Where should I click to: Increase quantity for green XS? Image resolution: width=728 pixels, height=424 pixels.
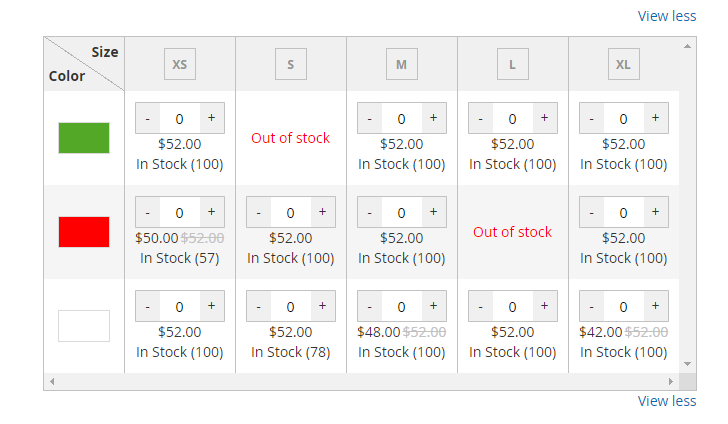click(211, 118)
